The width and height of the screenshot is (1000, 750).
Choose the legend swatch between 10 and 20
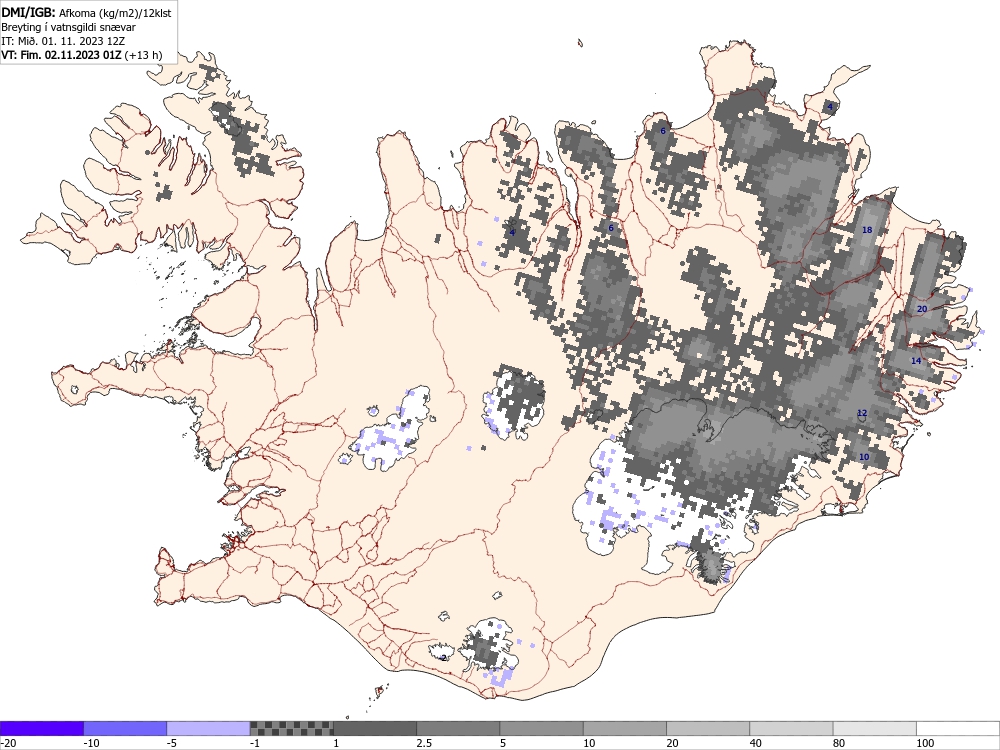(x=624, y=728)
